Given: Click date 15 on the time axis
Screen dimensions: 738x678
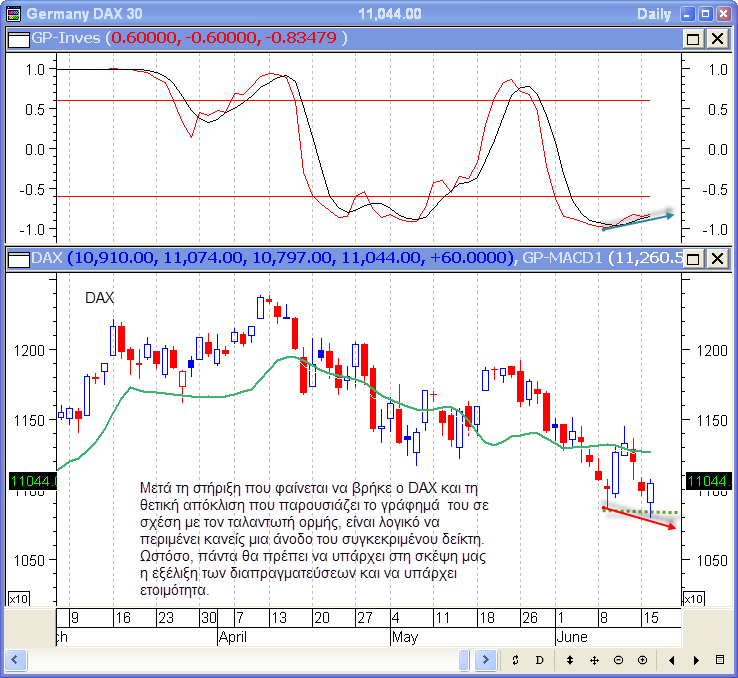Looking at the screenshot, I should pyautogui.click(x=650, y=618).
